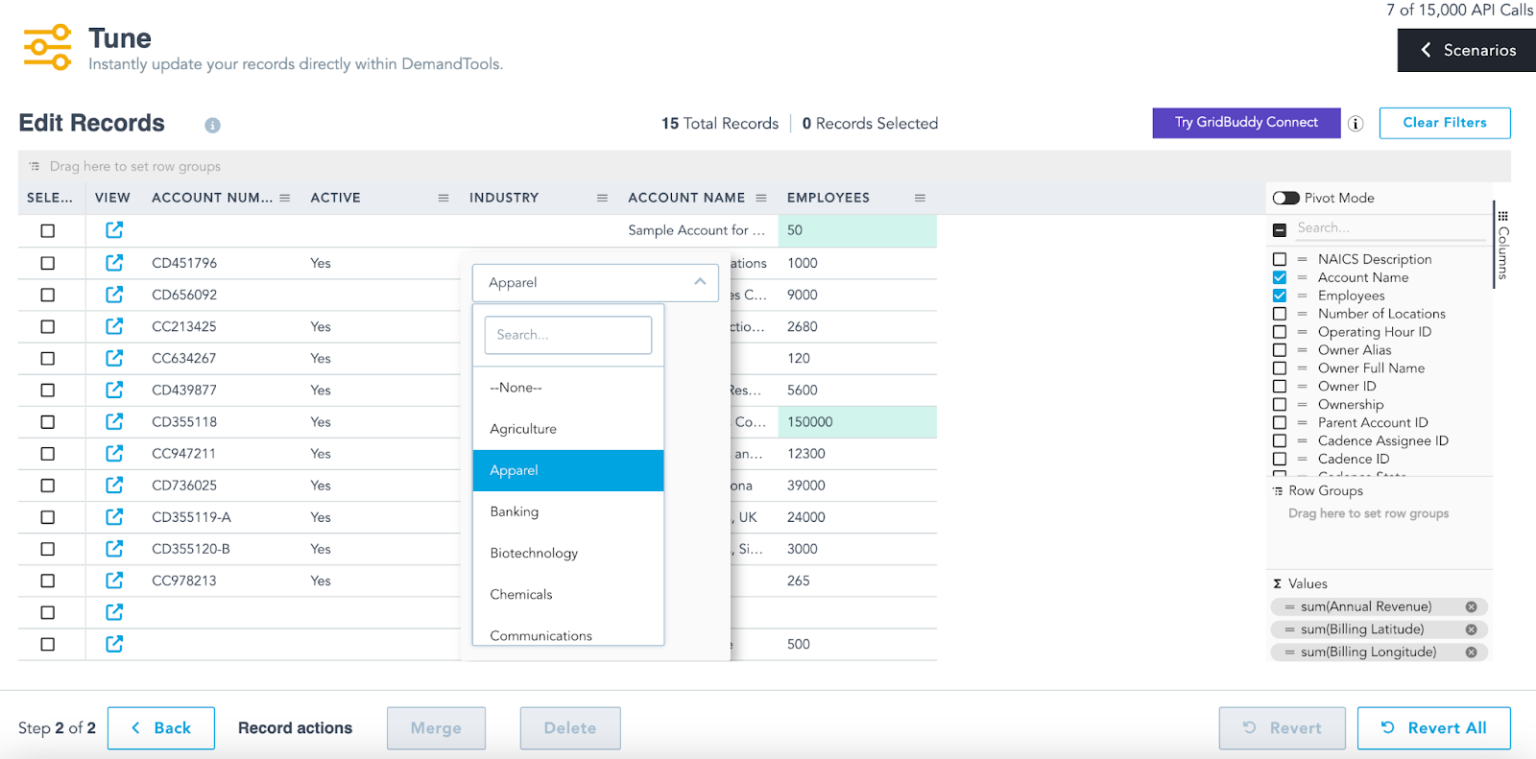Click the industry dropdown search field
This screenshot has width=1536, height=759.
[568, 335]
